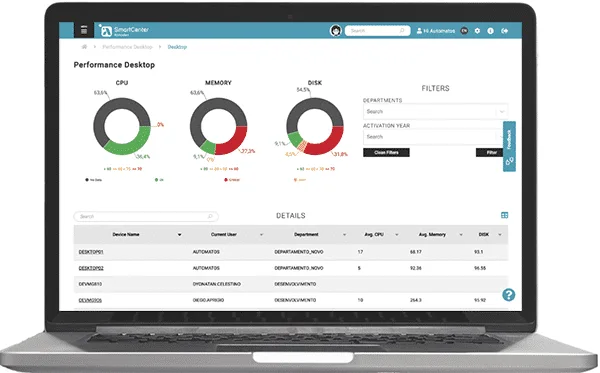Focus the Details table search field
600x373 pixels.
146,216
